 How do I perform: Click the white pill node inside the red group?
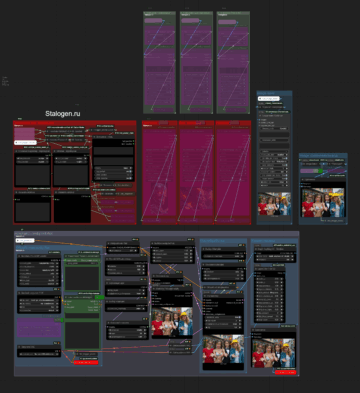coord(25,143)
